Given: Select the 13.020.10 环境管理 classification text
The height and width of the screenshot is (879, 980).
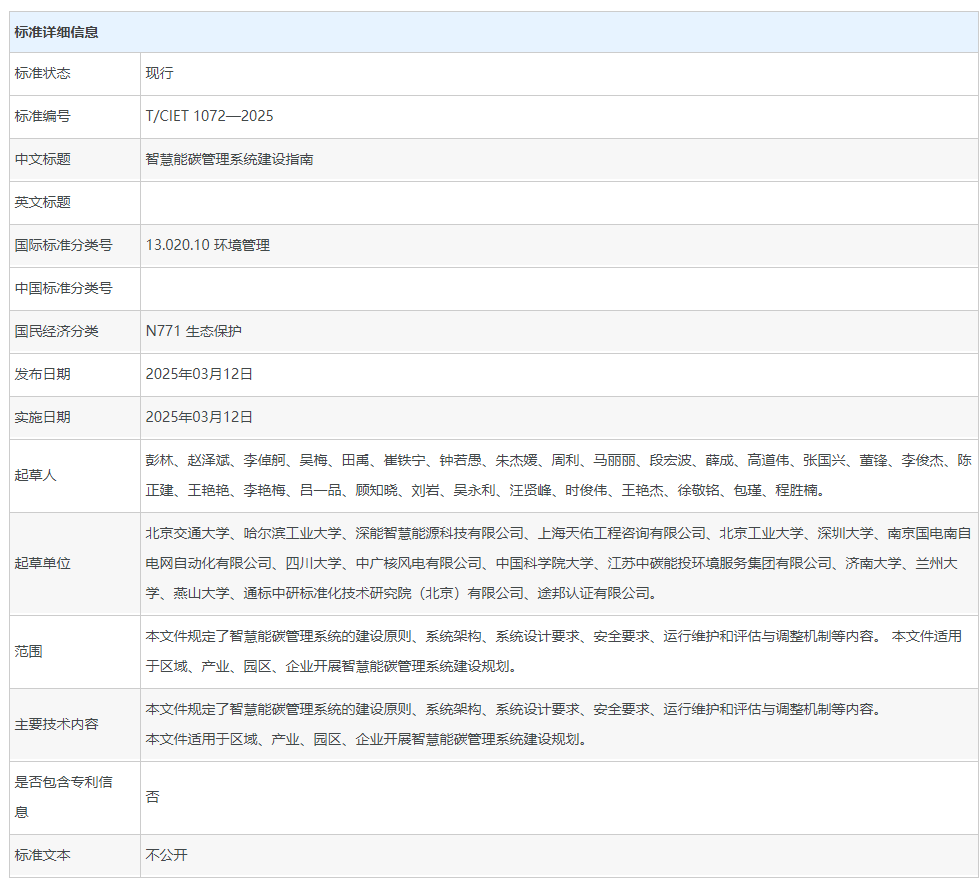Looking at the screenshot, I should click(x=207, y=245).
